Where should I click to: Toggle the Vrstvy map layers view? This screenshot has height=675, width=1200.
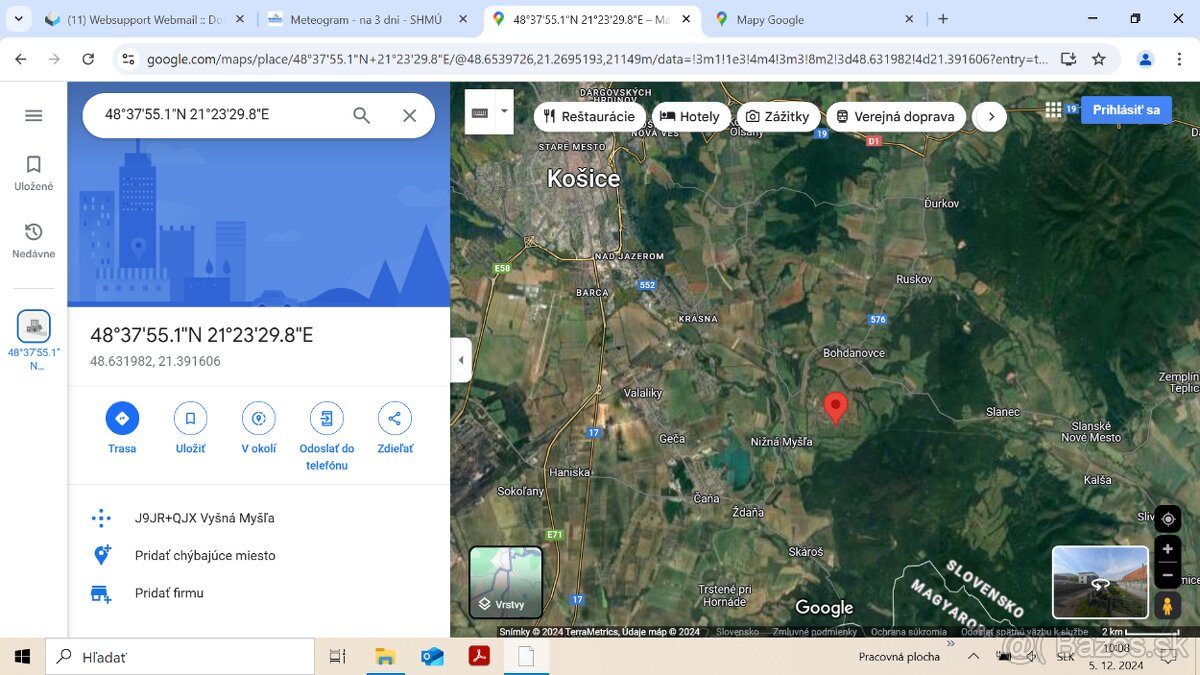point(506,582)
